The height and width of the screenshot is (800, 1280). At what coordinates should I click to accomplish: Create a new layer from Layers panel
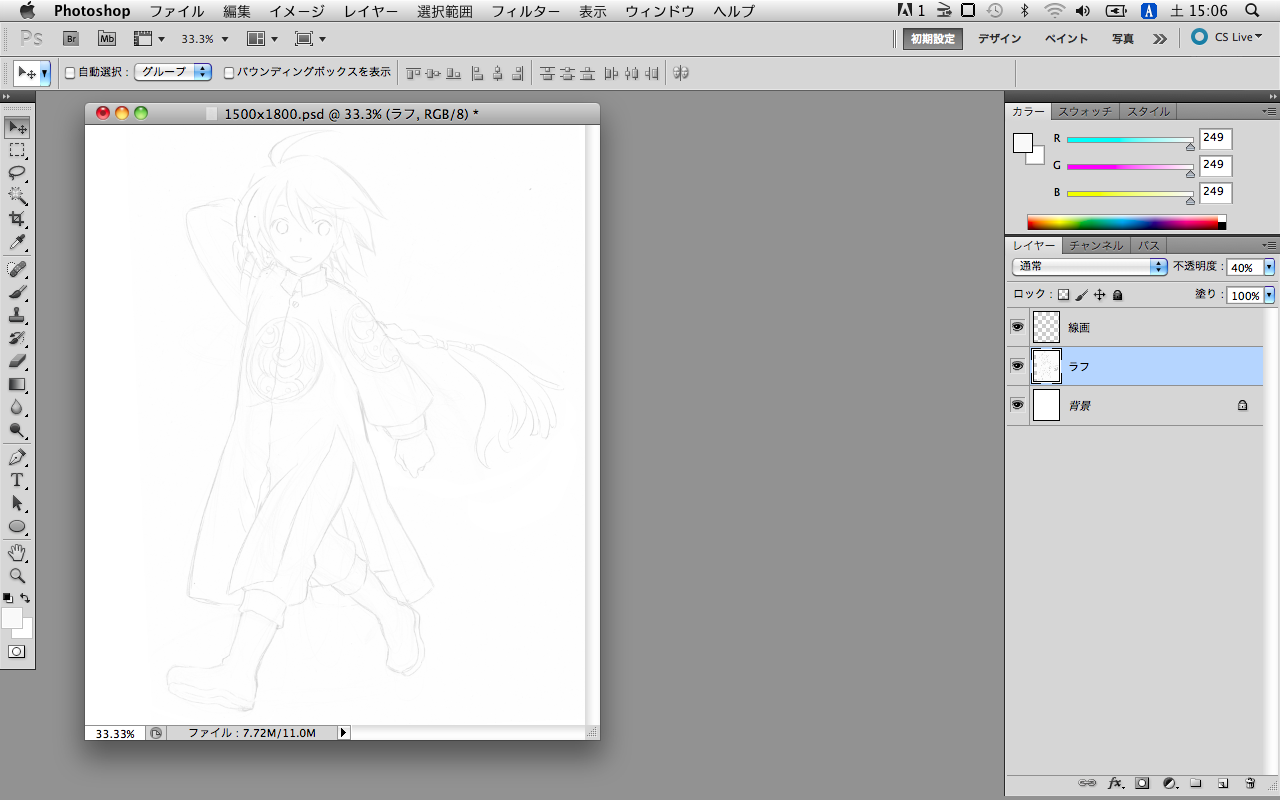point(1222,783)
